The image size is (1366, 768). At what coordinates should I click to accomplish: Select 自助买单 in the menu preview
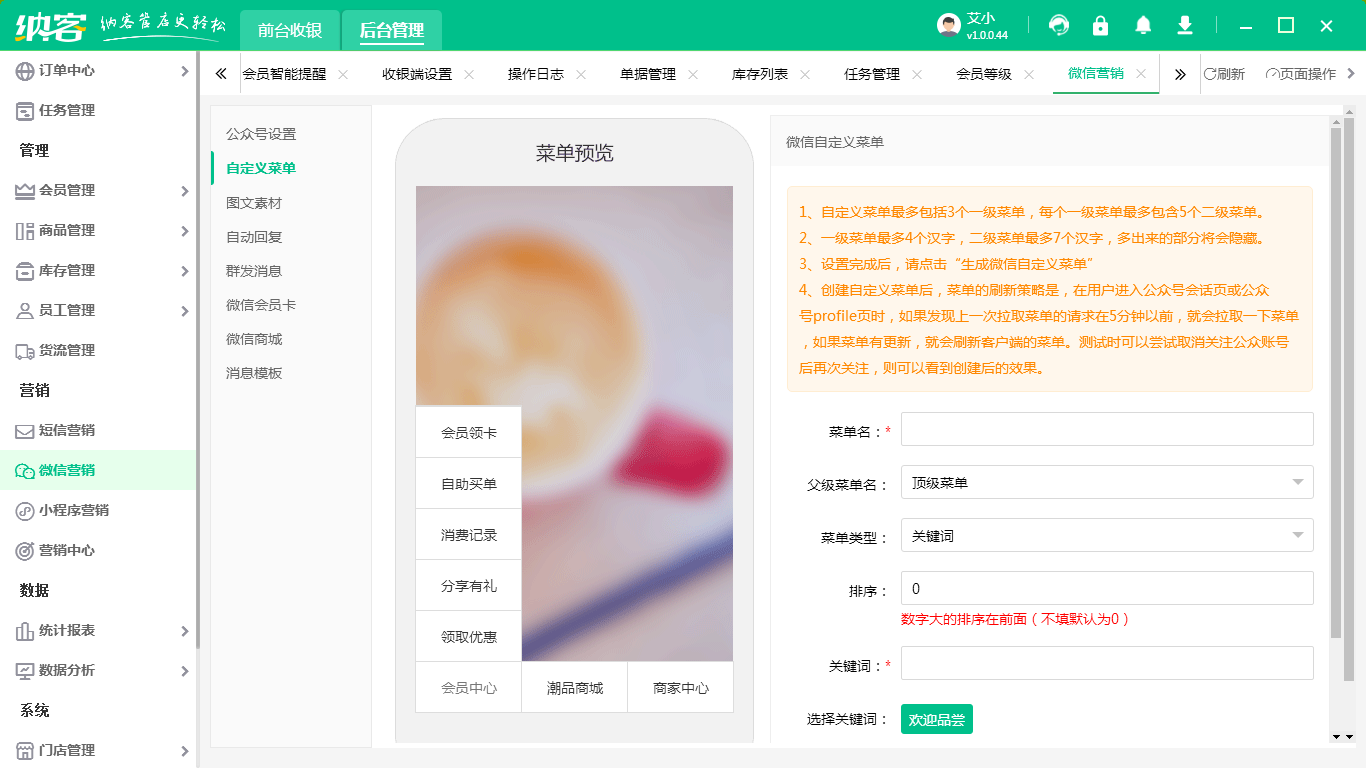(x=468, y=484)
